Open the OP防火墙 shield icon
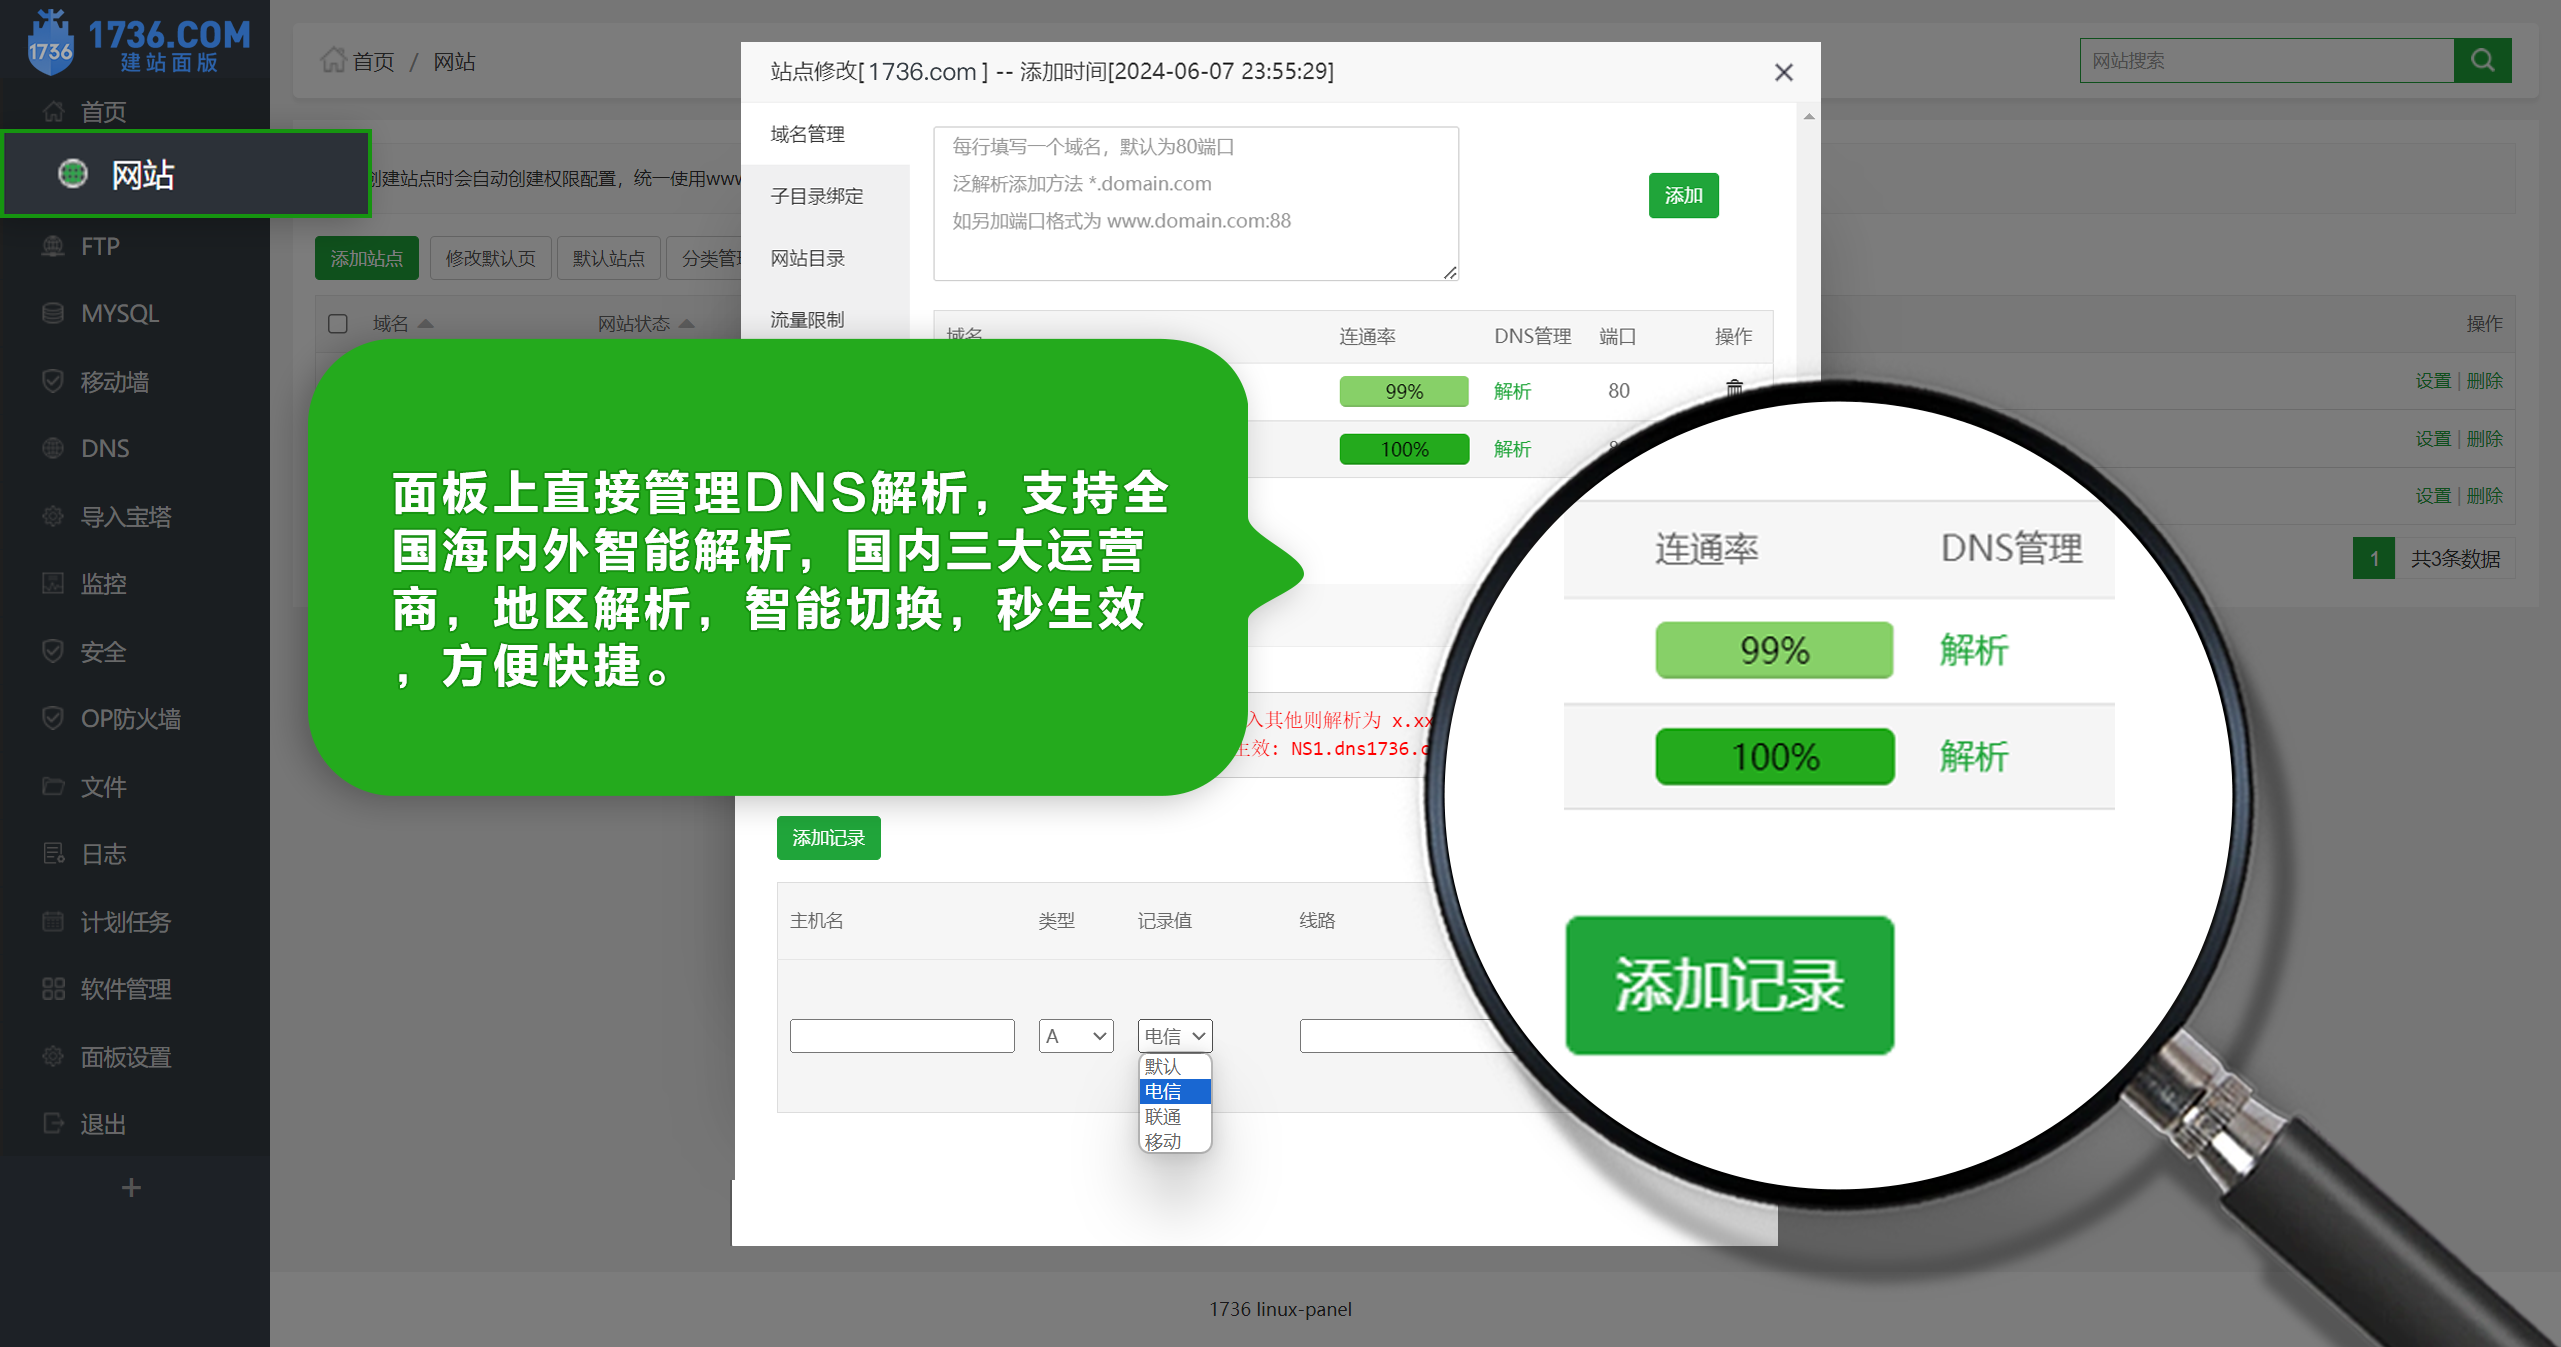 tap(53, 718)
